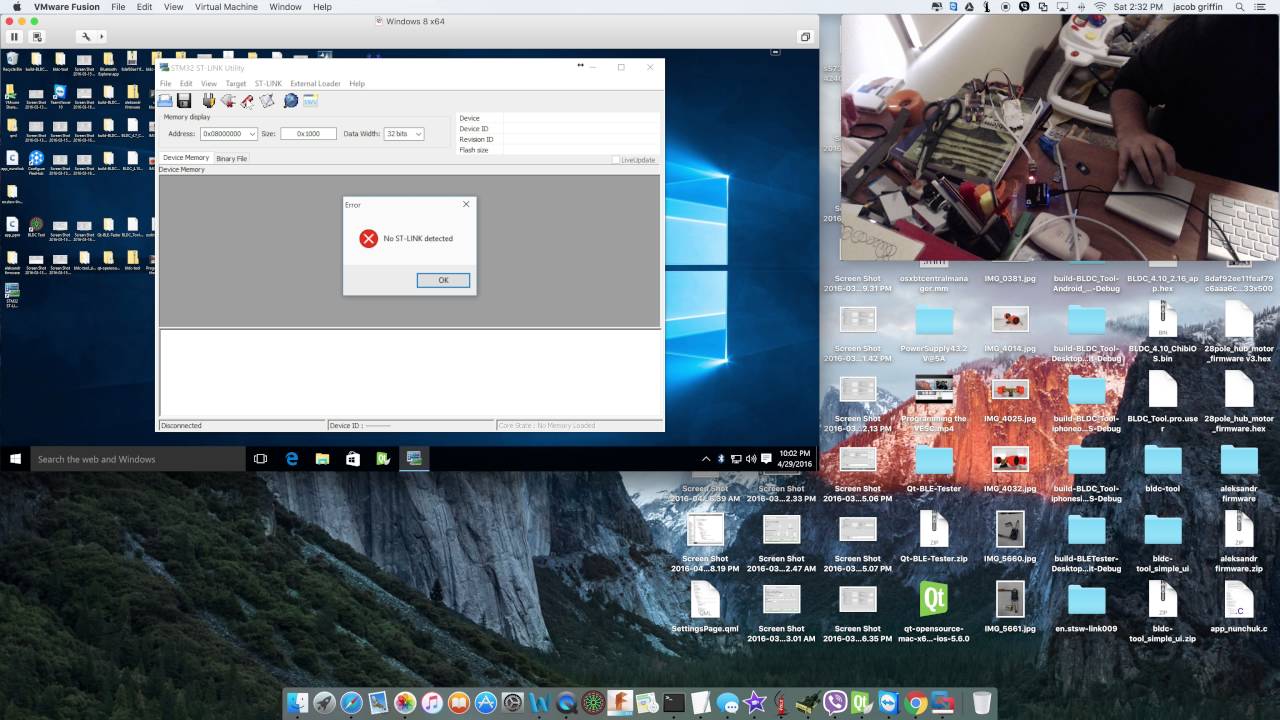The height and width of the screenshot is (720, 1280).
Task: Open Finder in the macOS Dock
Action: pyautogui.click(x=297, y=703)
